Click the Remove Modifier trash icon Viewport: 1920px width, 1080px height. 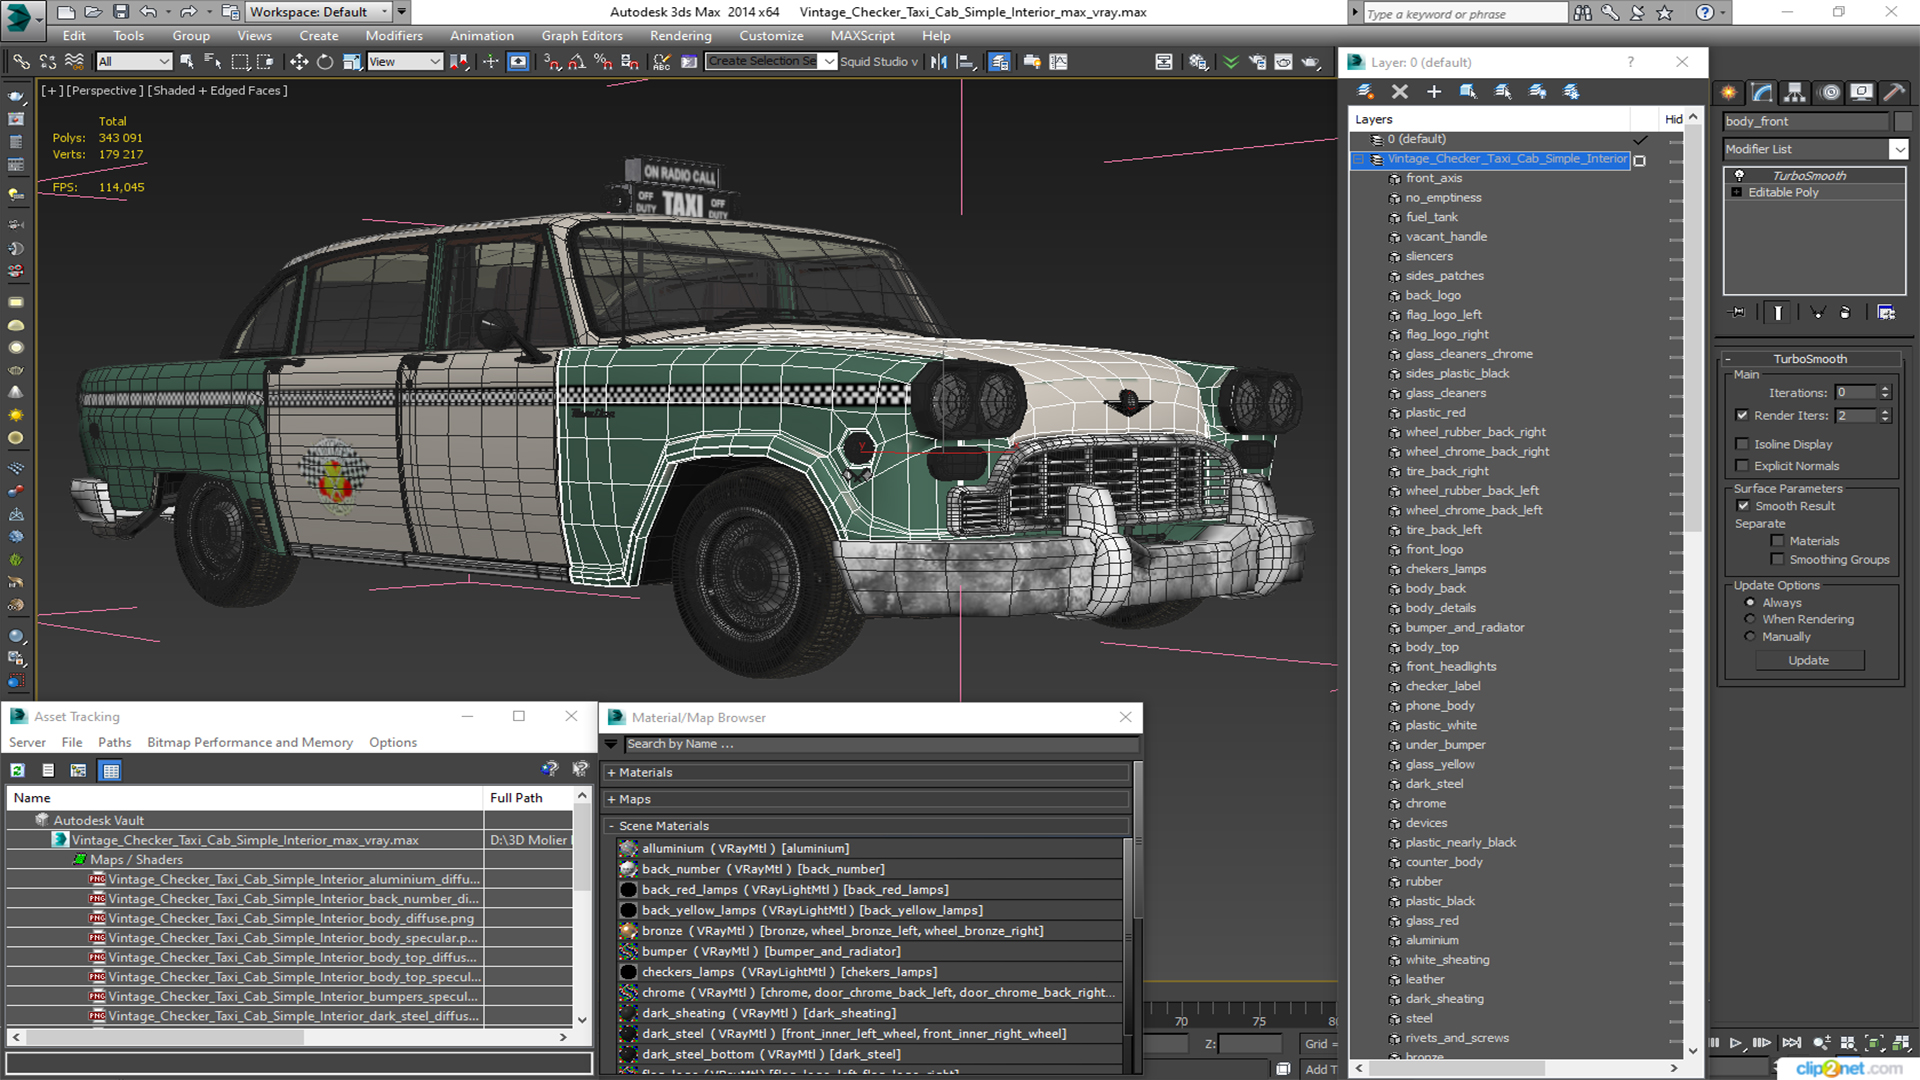(x=1845, y=312)
